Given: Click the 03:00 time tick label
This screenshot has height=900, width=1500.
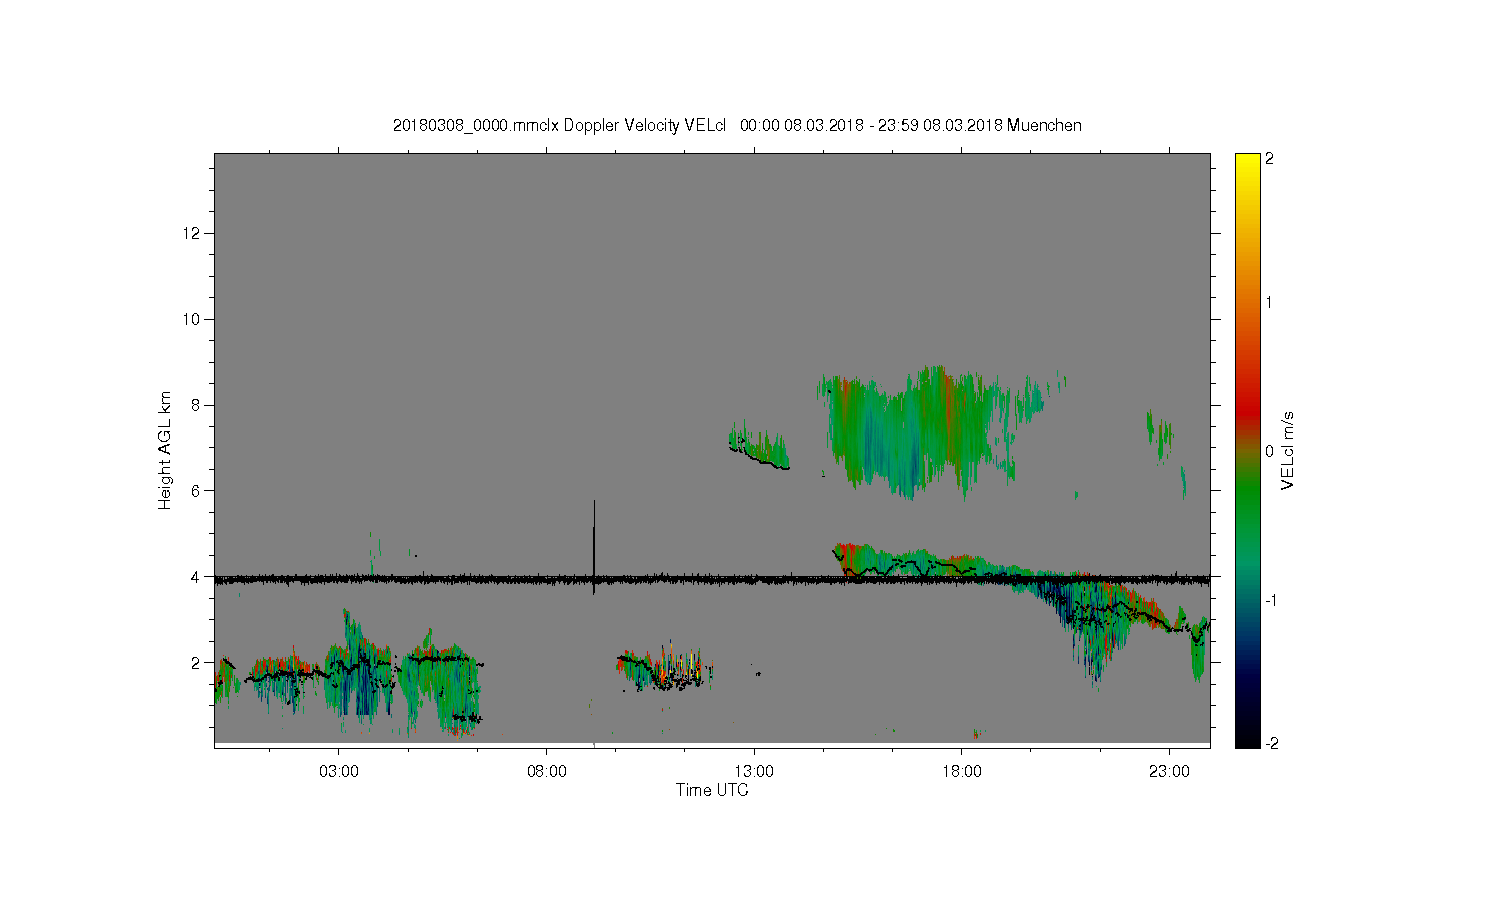Looking at the screenshot, I should coord(339,772).
